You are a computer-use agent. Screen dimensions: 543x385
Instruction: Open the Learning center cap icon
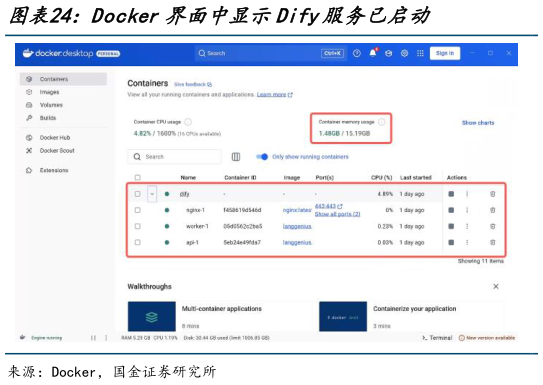click(389, 53)
